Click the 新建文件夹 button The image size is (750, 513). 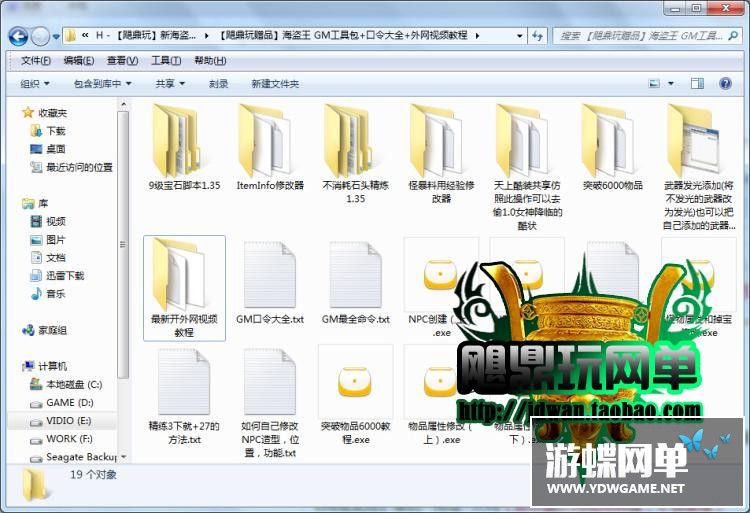(275, 84)
